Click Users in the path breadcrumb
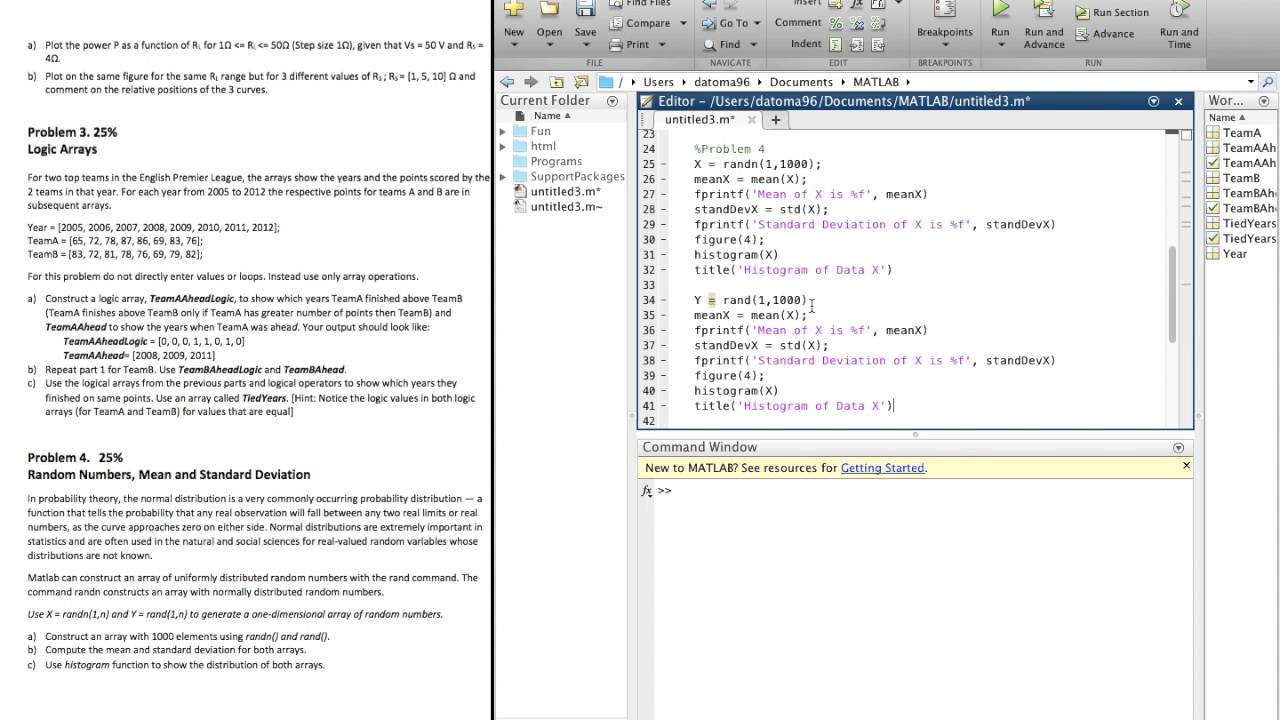Screen dimensions: 1280x720 click(658, 82)
